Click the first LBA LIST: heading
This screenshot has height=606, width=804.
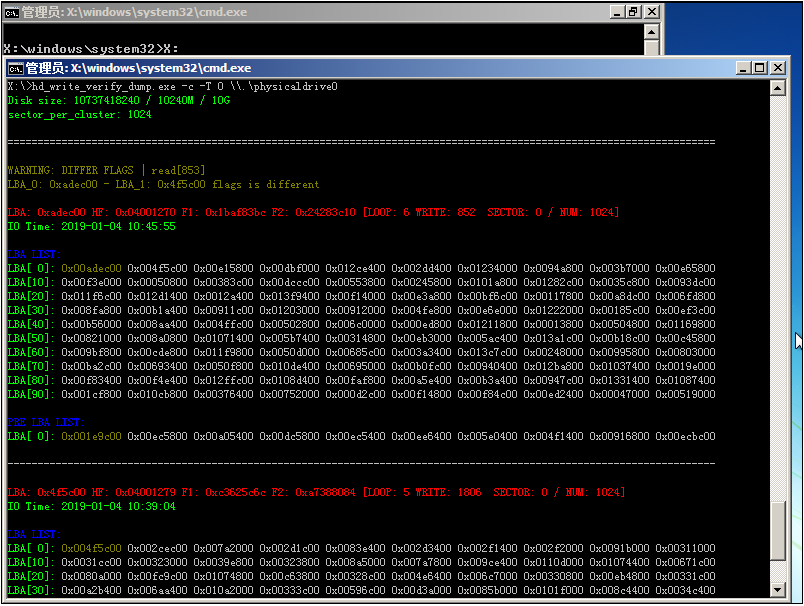click(x=34, y=254)
